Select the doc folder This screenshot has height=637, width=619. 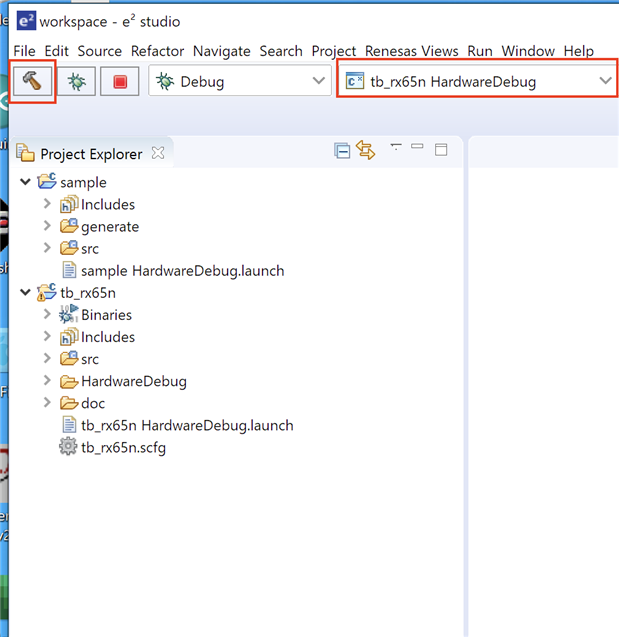[x=93, y=403]
